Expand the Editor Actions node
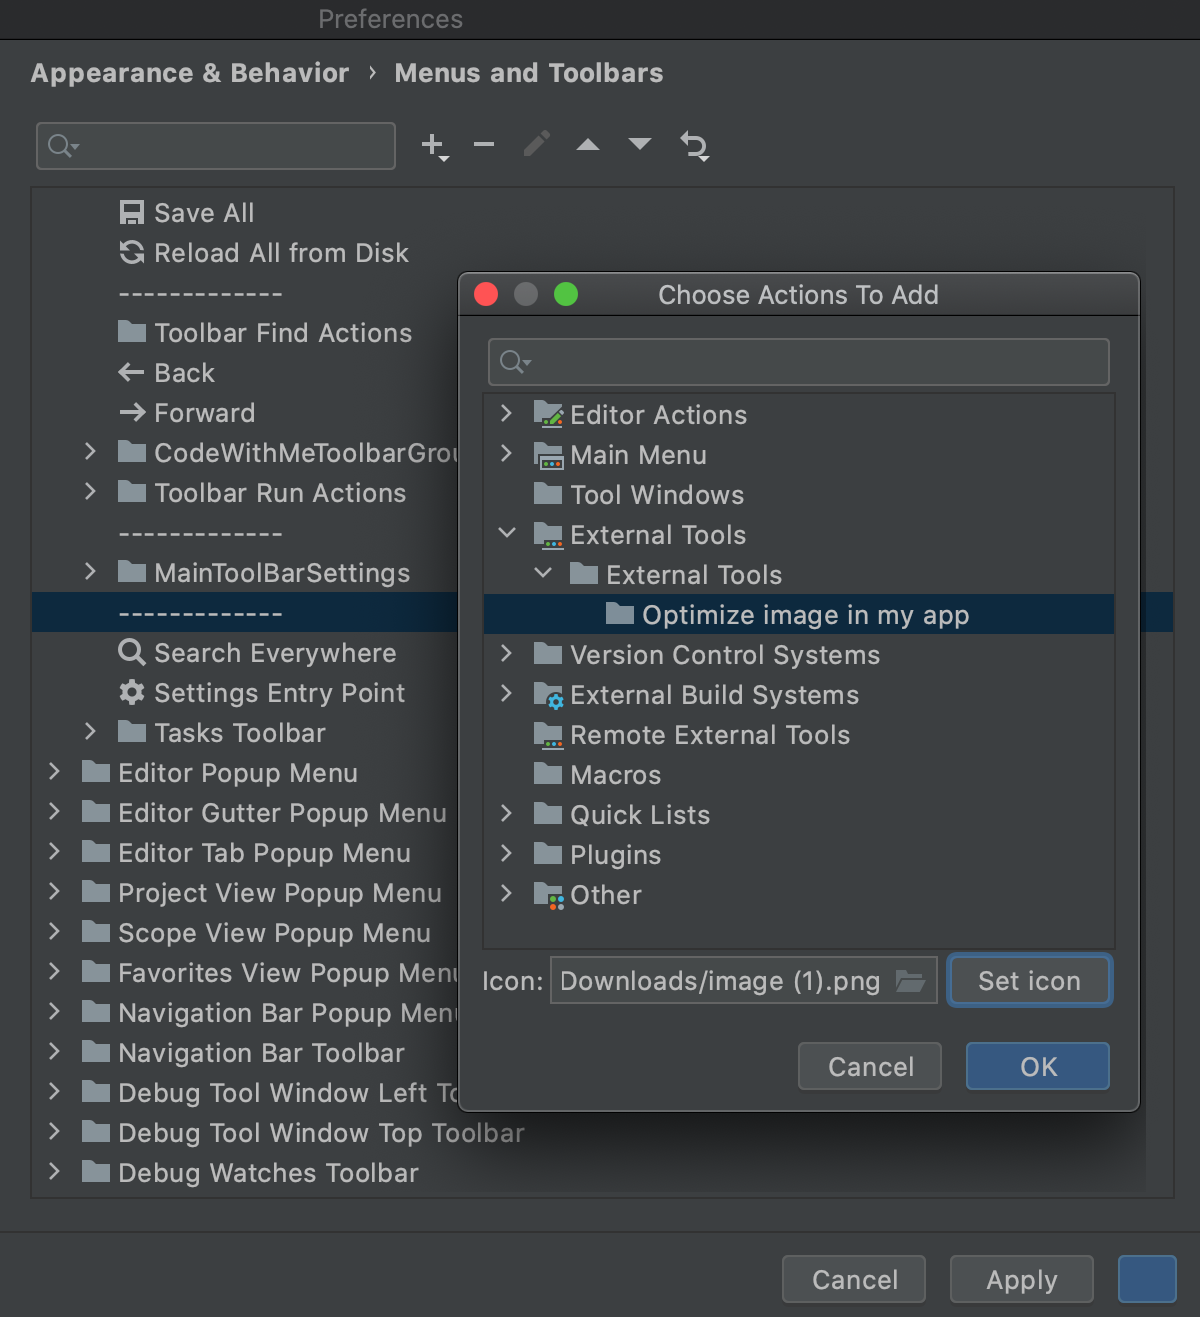This screenshot has height=1317, width=1200. click(506, 414)
